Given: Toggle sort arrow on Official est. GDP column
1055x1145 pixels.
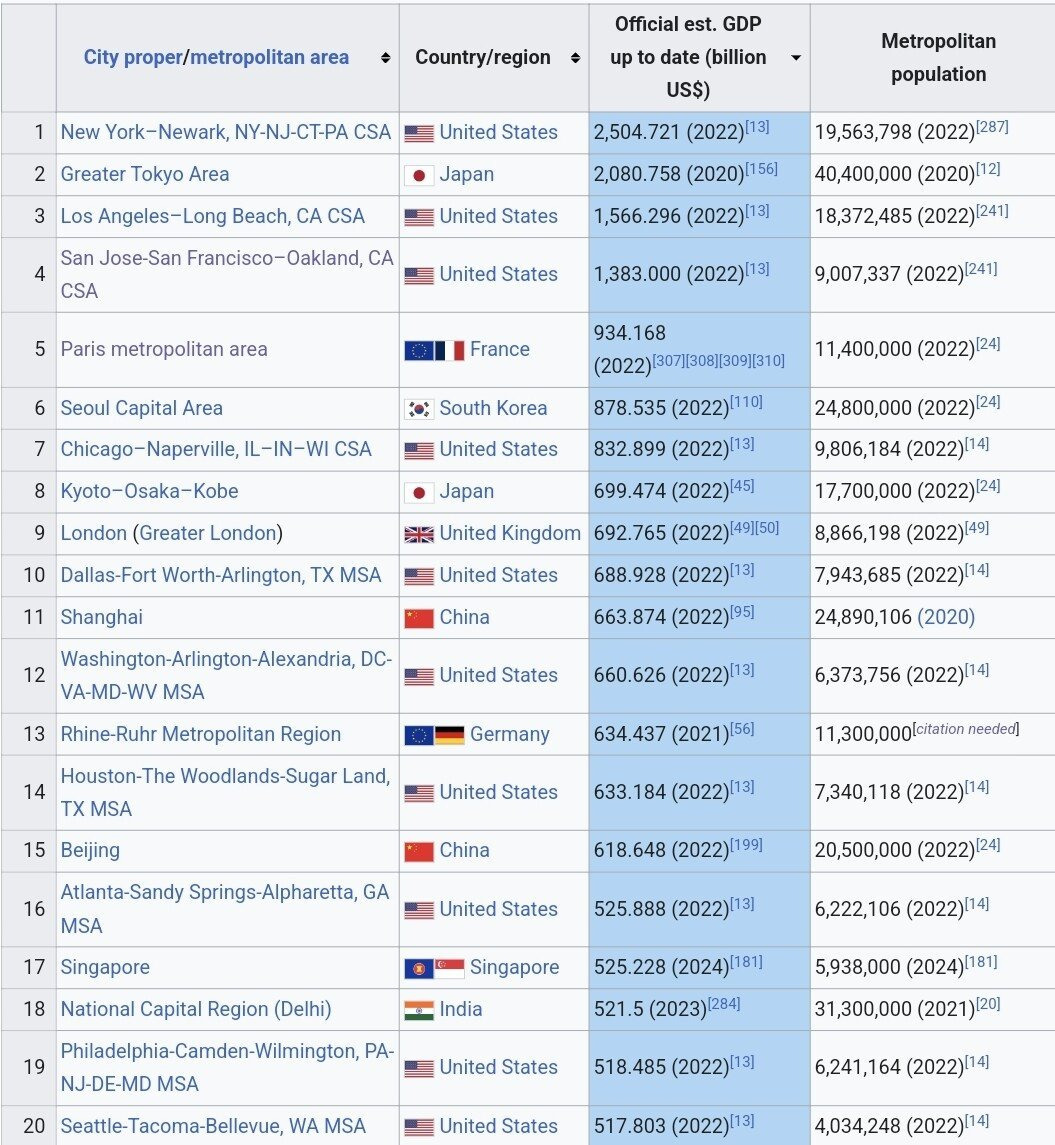Looking at the screenshot, I should point(796,58).
